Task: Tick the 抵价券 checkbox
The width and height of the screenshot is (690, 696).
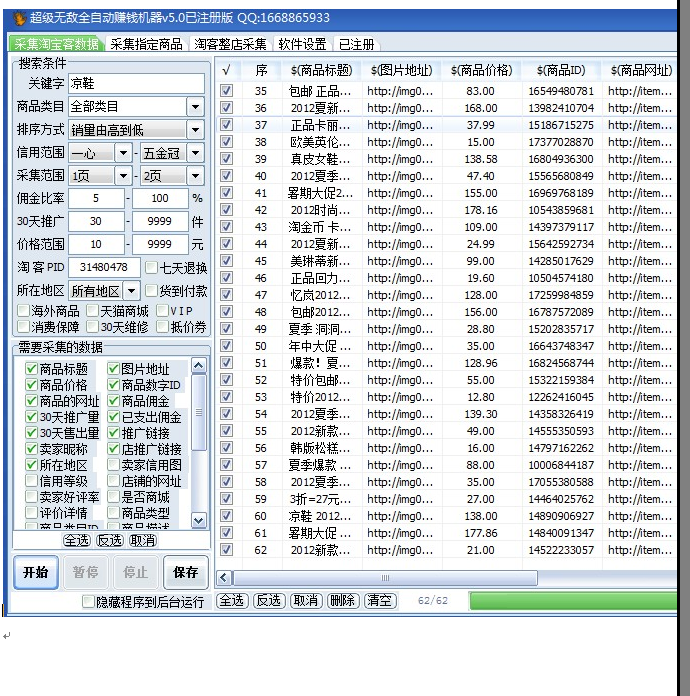Action: point(162,327)
